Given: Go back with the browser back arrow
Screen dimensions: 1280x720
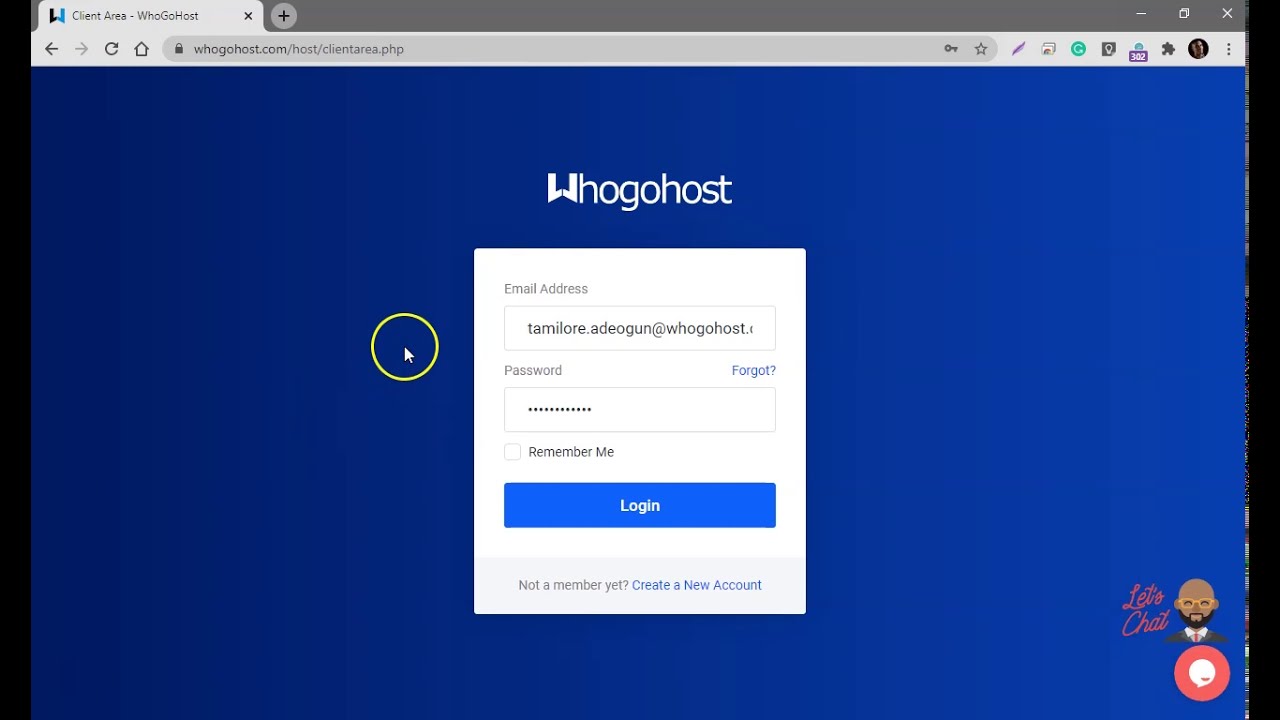Looking at the screenshot, I should point(51,49).
